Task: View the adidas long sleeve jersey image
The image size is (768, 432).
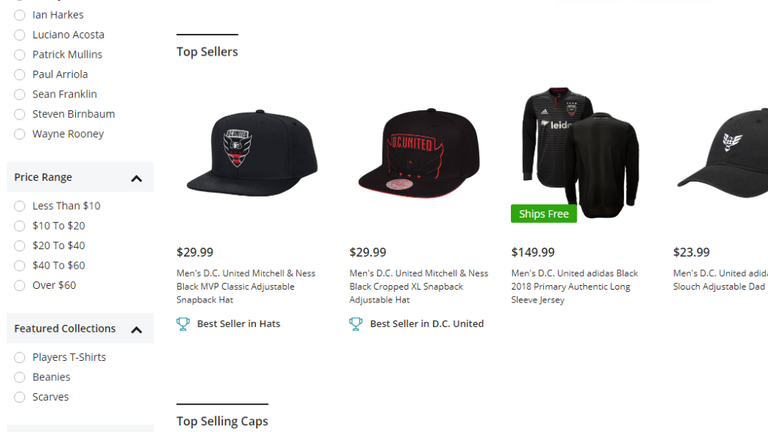Action: [x=580, y=150]
